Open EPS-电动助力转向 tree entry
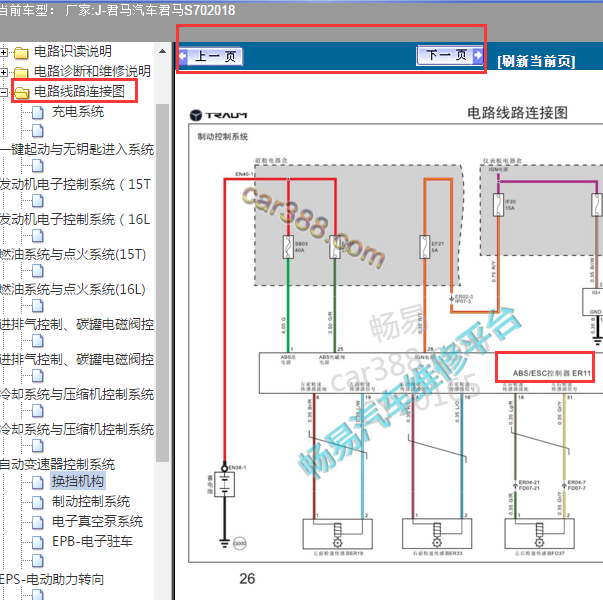603x600 pixels. point(52,579)
